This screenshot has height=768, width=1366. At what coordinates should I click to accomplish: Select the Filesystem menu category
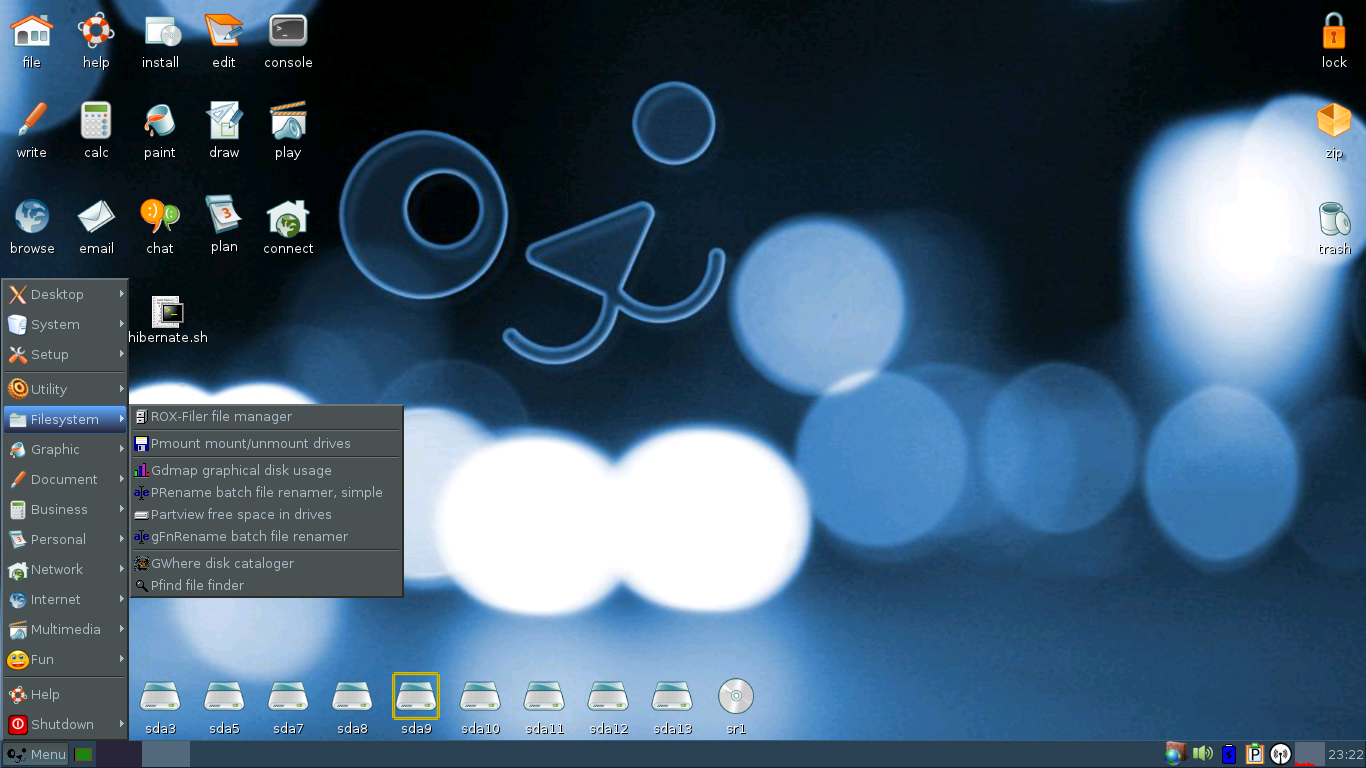tap(66, 419)
